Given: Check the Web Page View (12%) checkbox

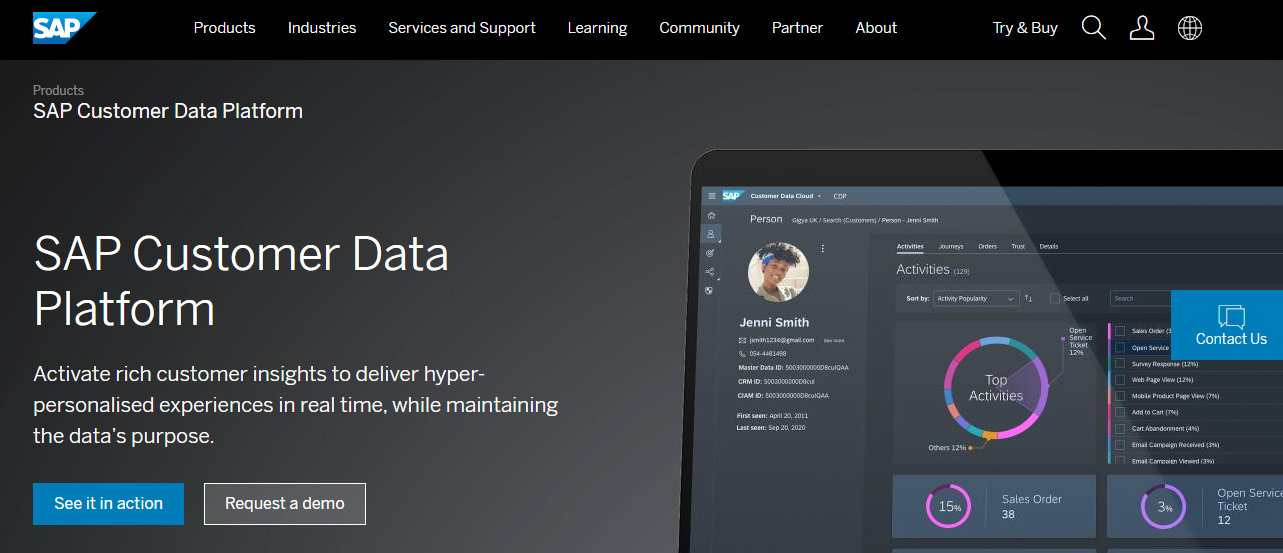Looking at the screenshot, I should pyautogui.click(x=1120, y=379).
